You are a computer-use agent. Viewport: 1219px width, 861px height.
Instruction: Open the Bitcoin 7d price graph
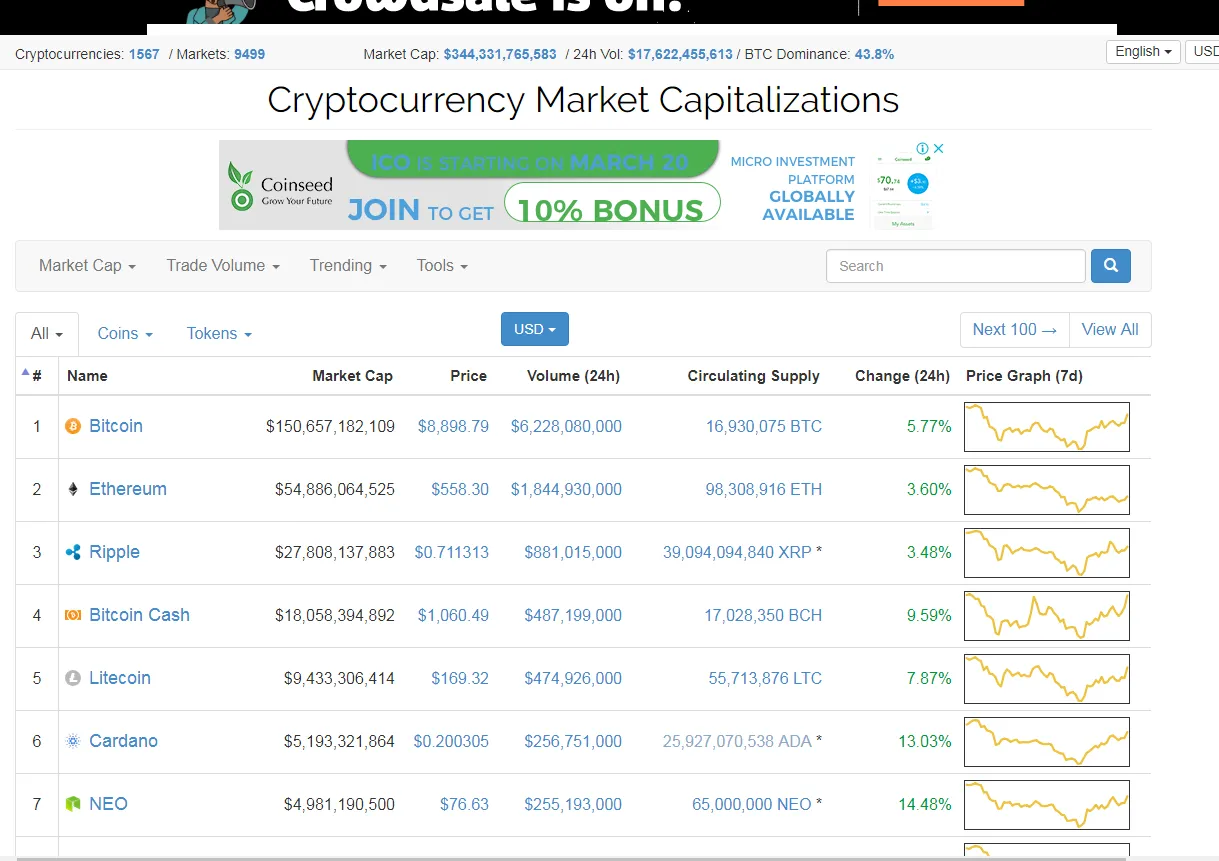(x=1047, y=427)
